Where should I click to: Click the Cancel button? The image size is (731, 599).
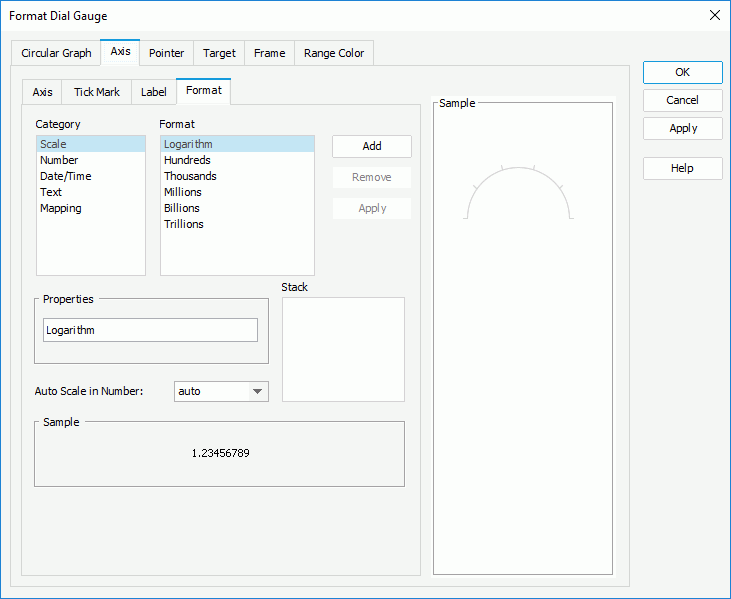tap(683, 100)
